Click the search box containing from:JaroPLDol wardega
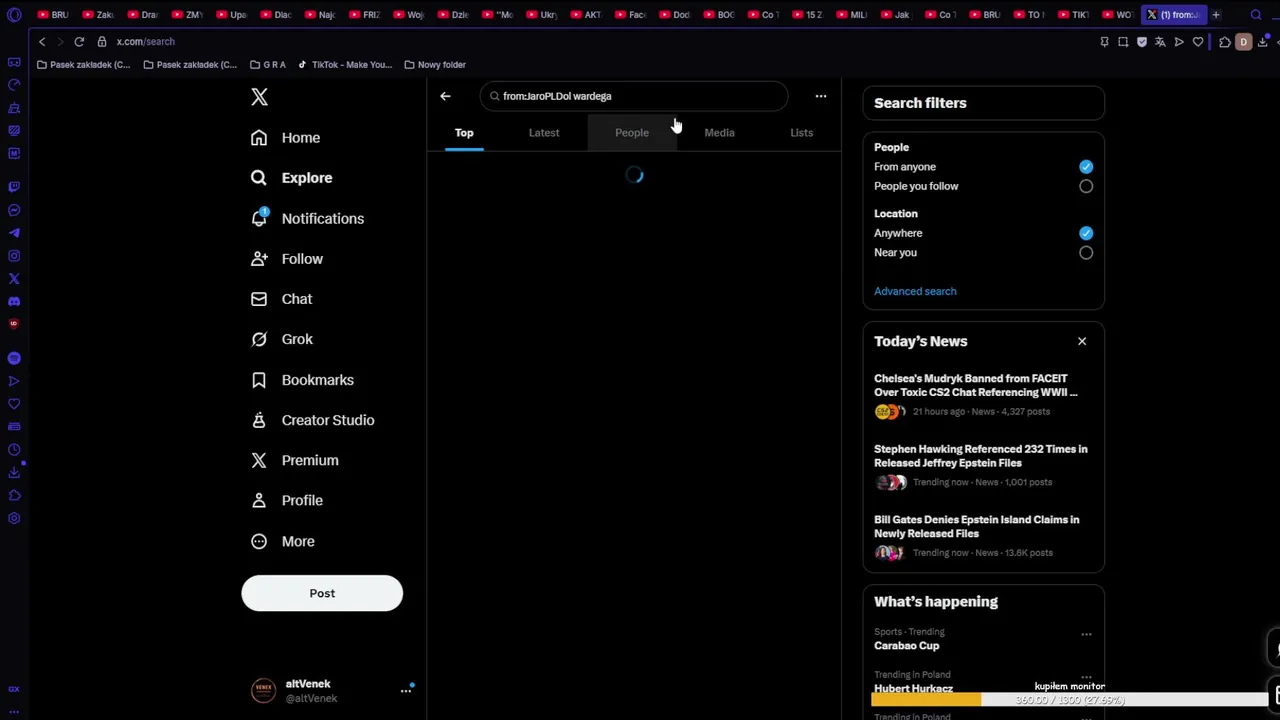Viewport: 1280px width, 720px height. pos(634,96)
